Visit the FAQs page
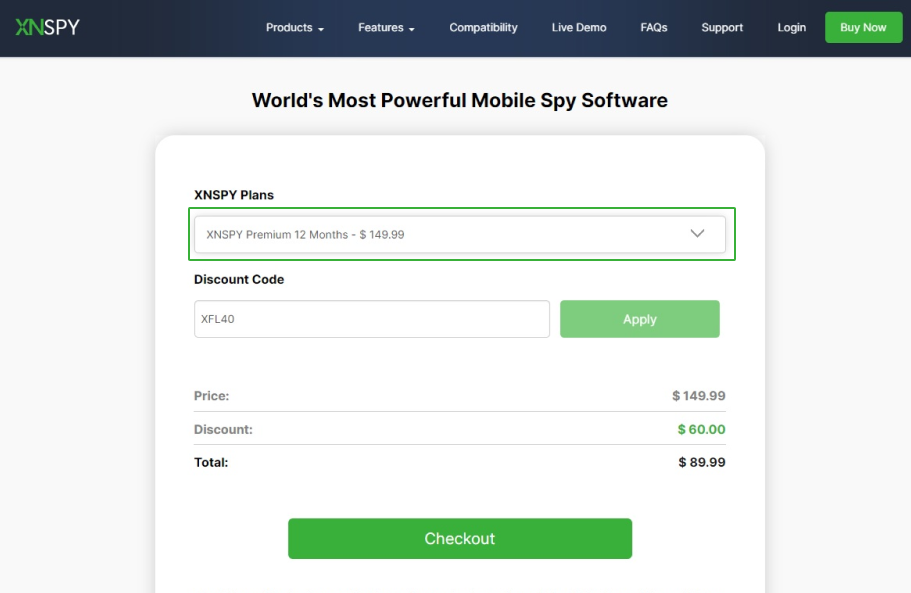 click(654, 28)
